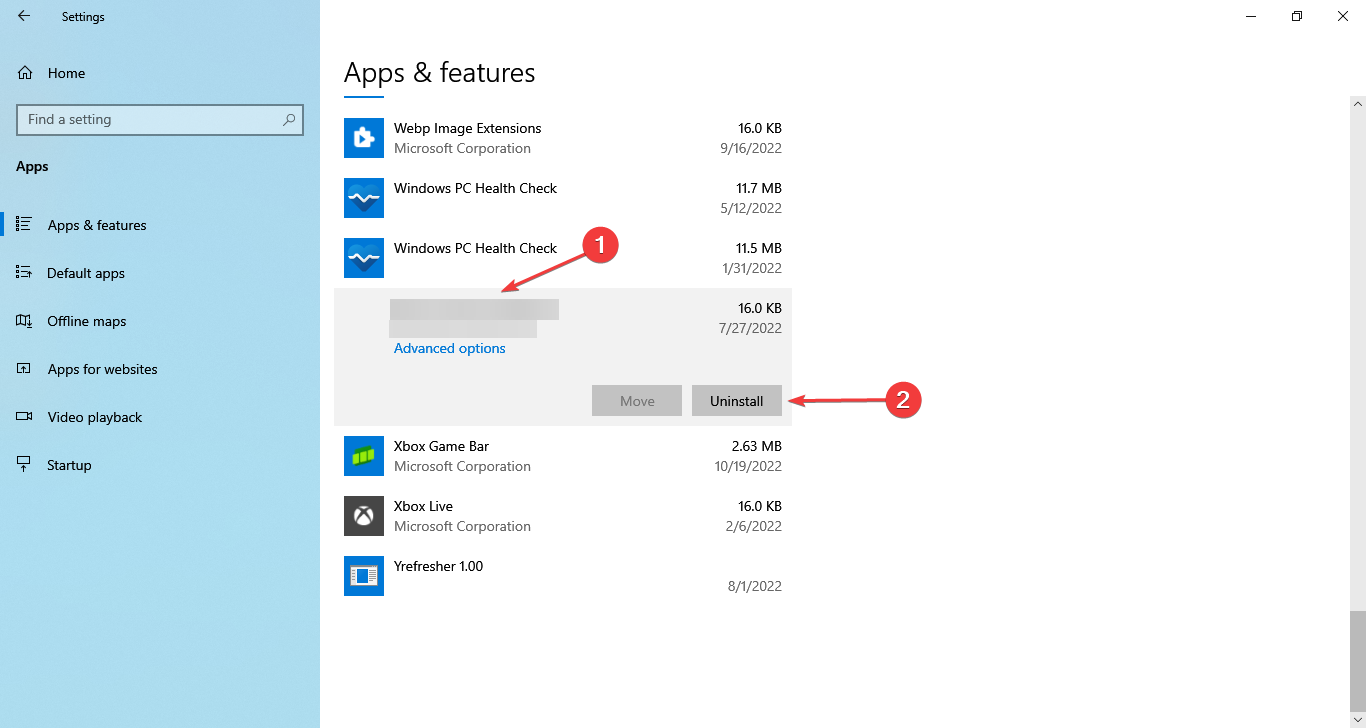Click the Home icon in sidebar
The image size is (1366, 728).
pos(25,73)
